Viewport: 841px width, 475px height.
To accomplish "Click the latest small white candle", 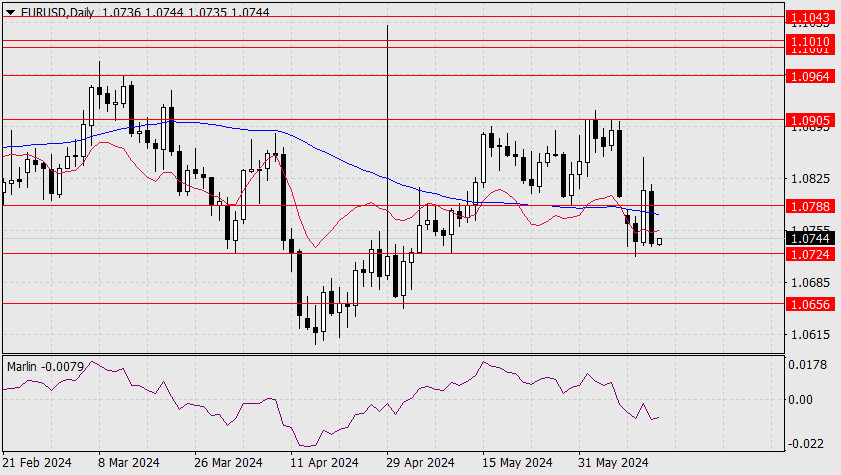I will pyautogui.click(x=659, y=242).
